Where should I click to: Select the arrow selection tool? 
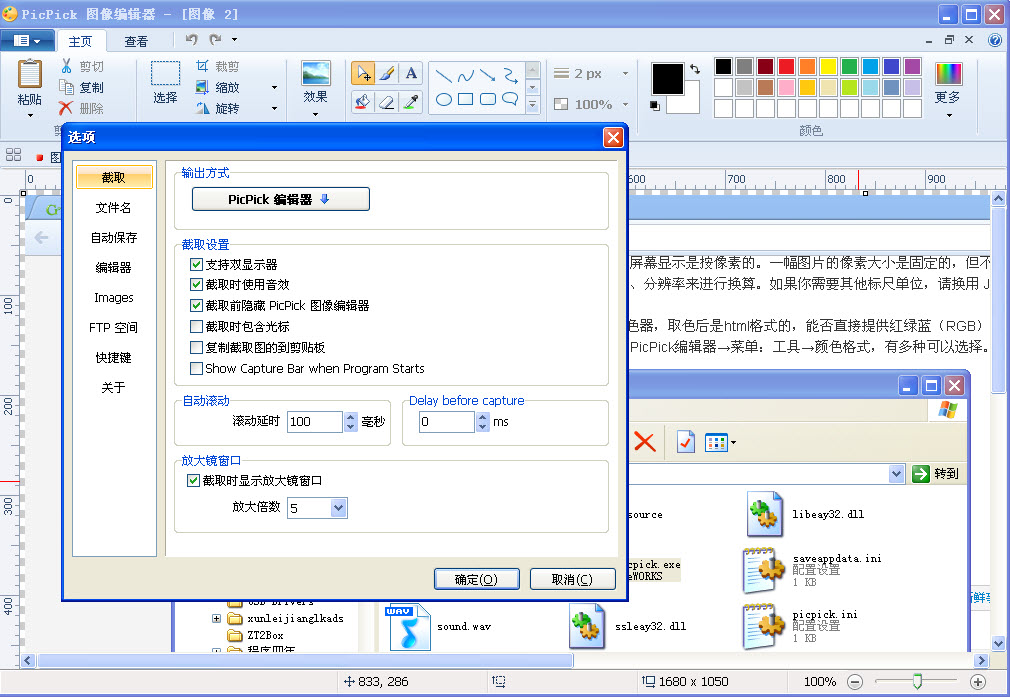[363, 73]
